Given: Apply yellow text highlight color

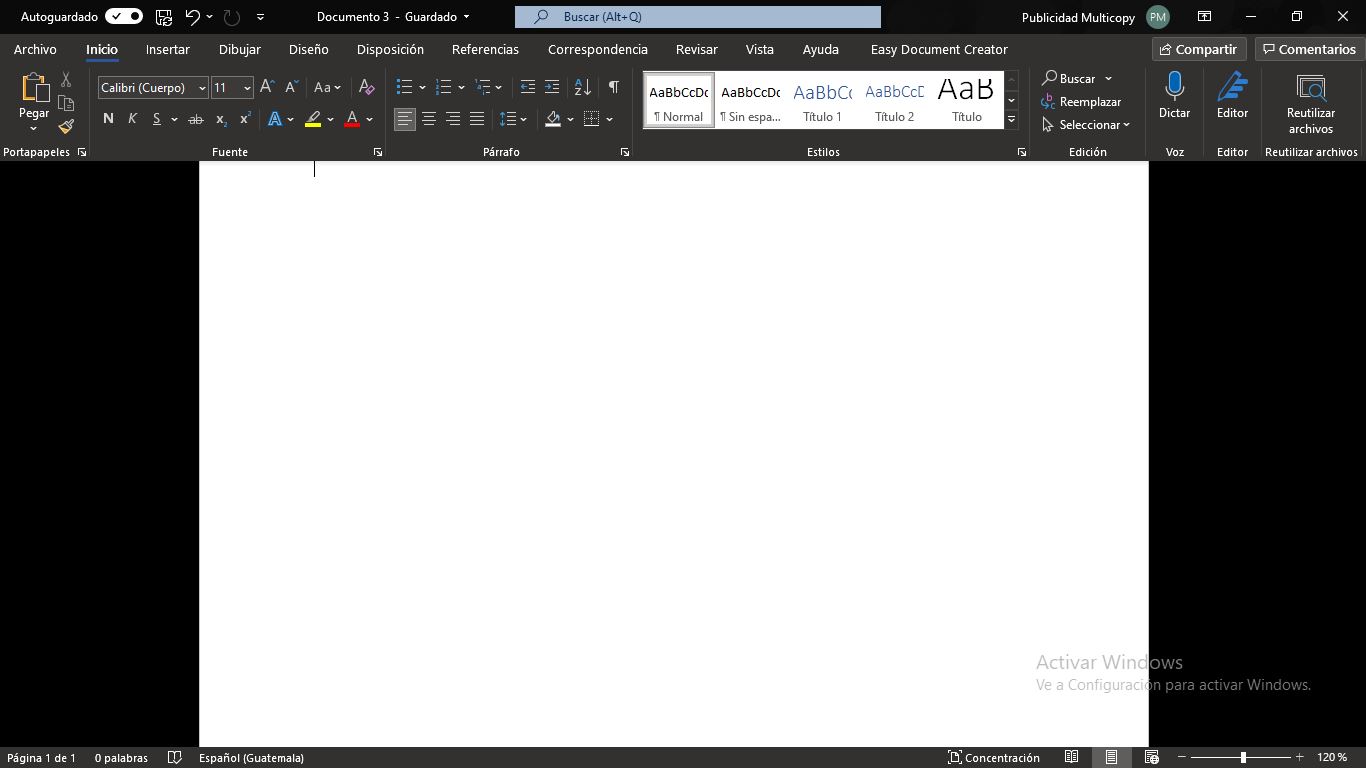Looking at the screenshot, I should point(313,119).
